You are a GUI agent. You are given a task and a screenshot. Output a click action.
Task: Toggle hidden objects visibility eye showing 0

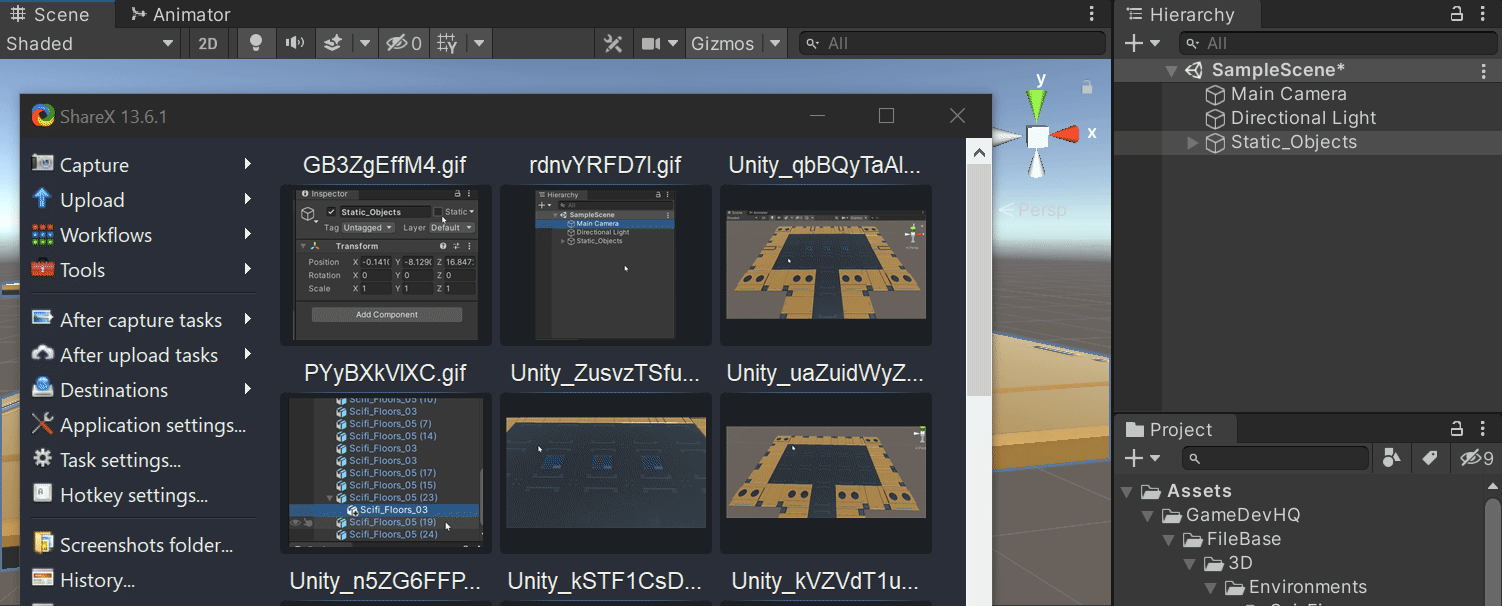pos(404,43)
